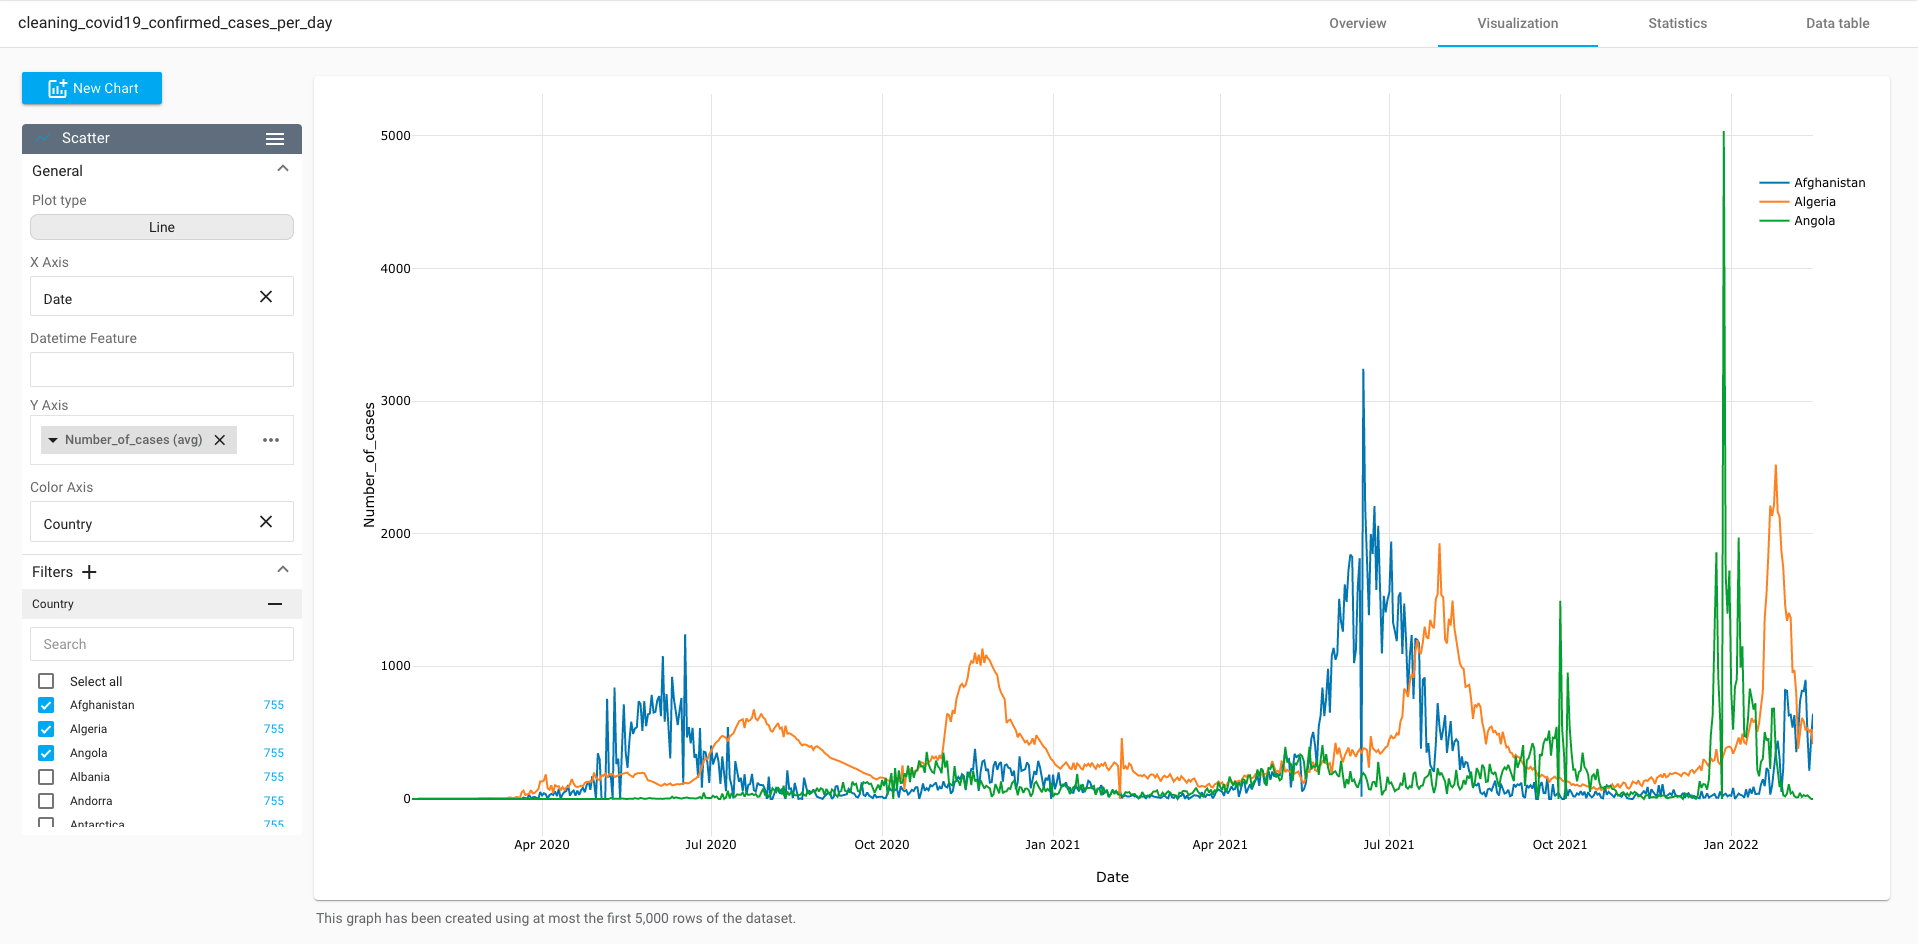Viewport: 1918px width, 944px height.
Task: Switch to the Statistics tab
Action: click(1677, 23)
